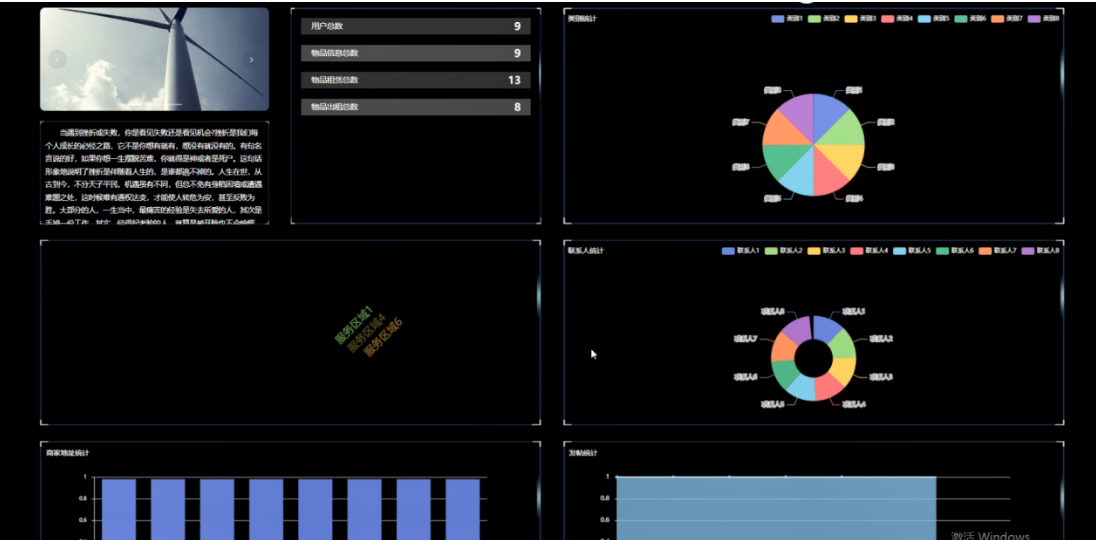Hide 联系人8 series via legend
The image size is (1096, 540).
1041,250
